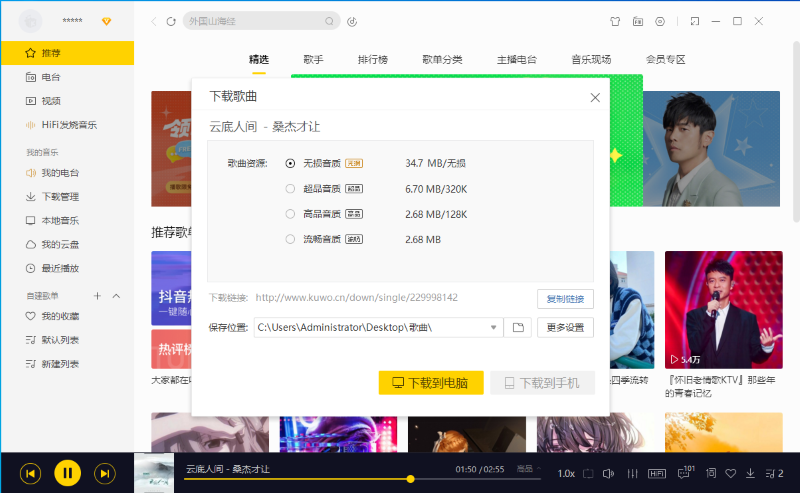This screenshot has height=493, width=800.
Task: Open song recognition icon next to search
Action: (352, 21)
